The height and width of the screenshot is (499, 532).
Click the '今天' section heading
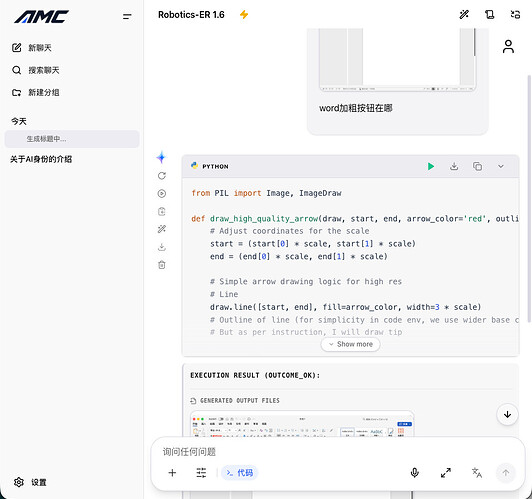coord(19,121)
